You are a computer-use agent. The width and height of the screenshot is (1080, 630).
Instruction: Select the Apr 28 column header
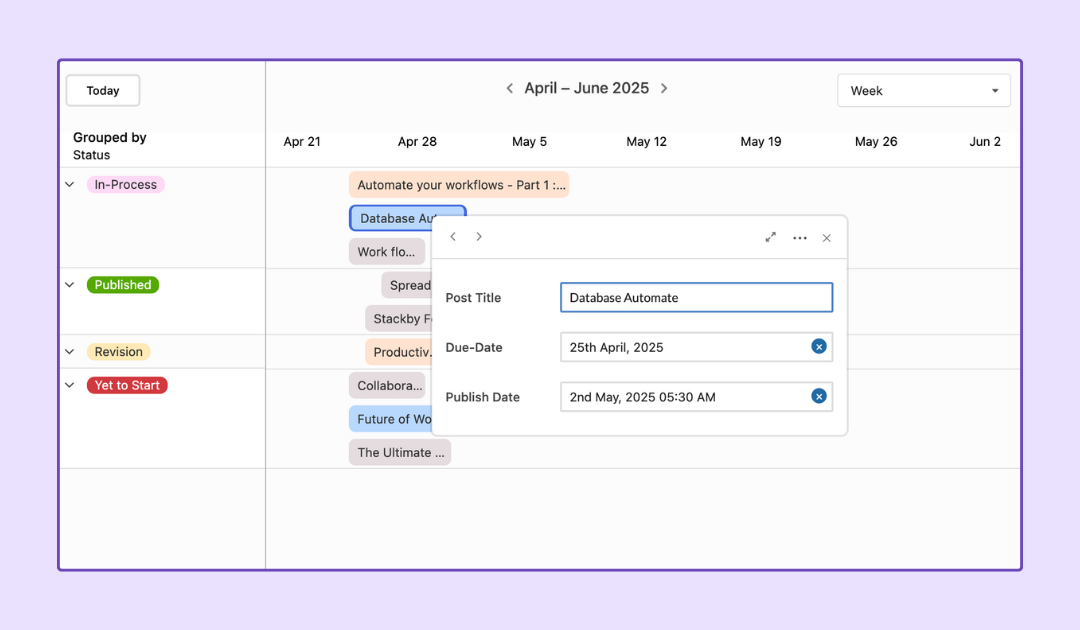pyautogui.click(x=417, y=141)
